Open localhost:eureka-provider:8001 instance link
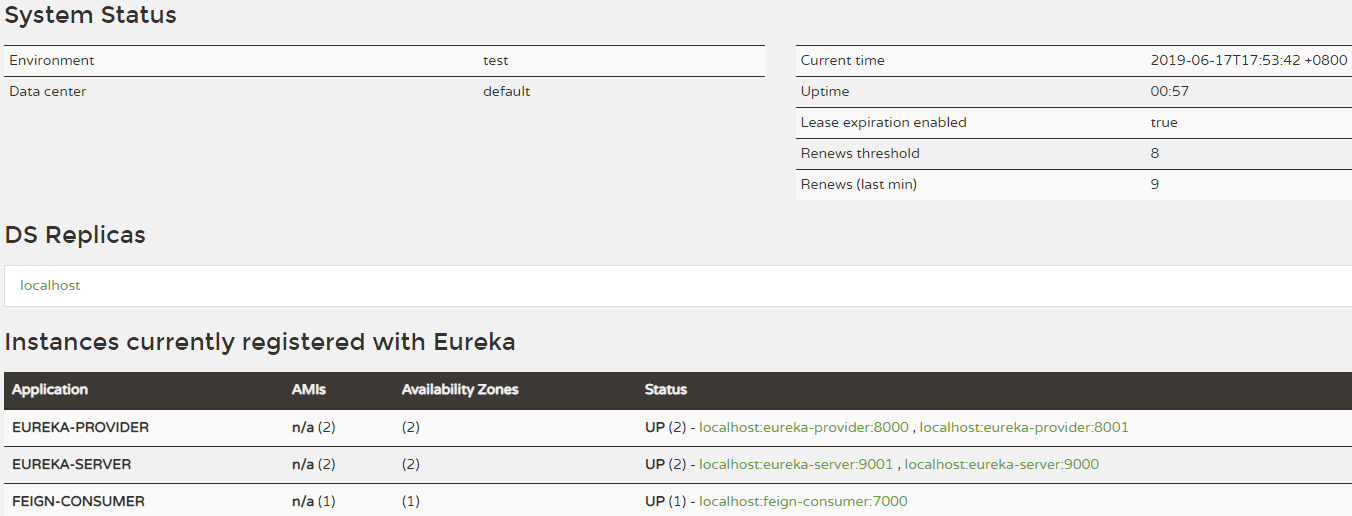Screen dimensions: 1352x516 click(1024, 428)
